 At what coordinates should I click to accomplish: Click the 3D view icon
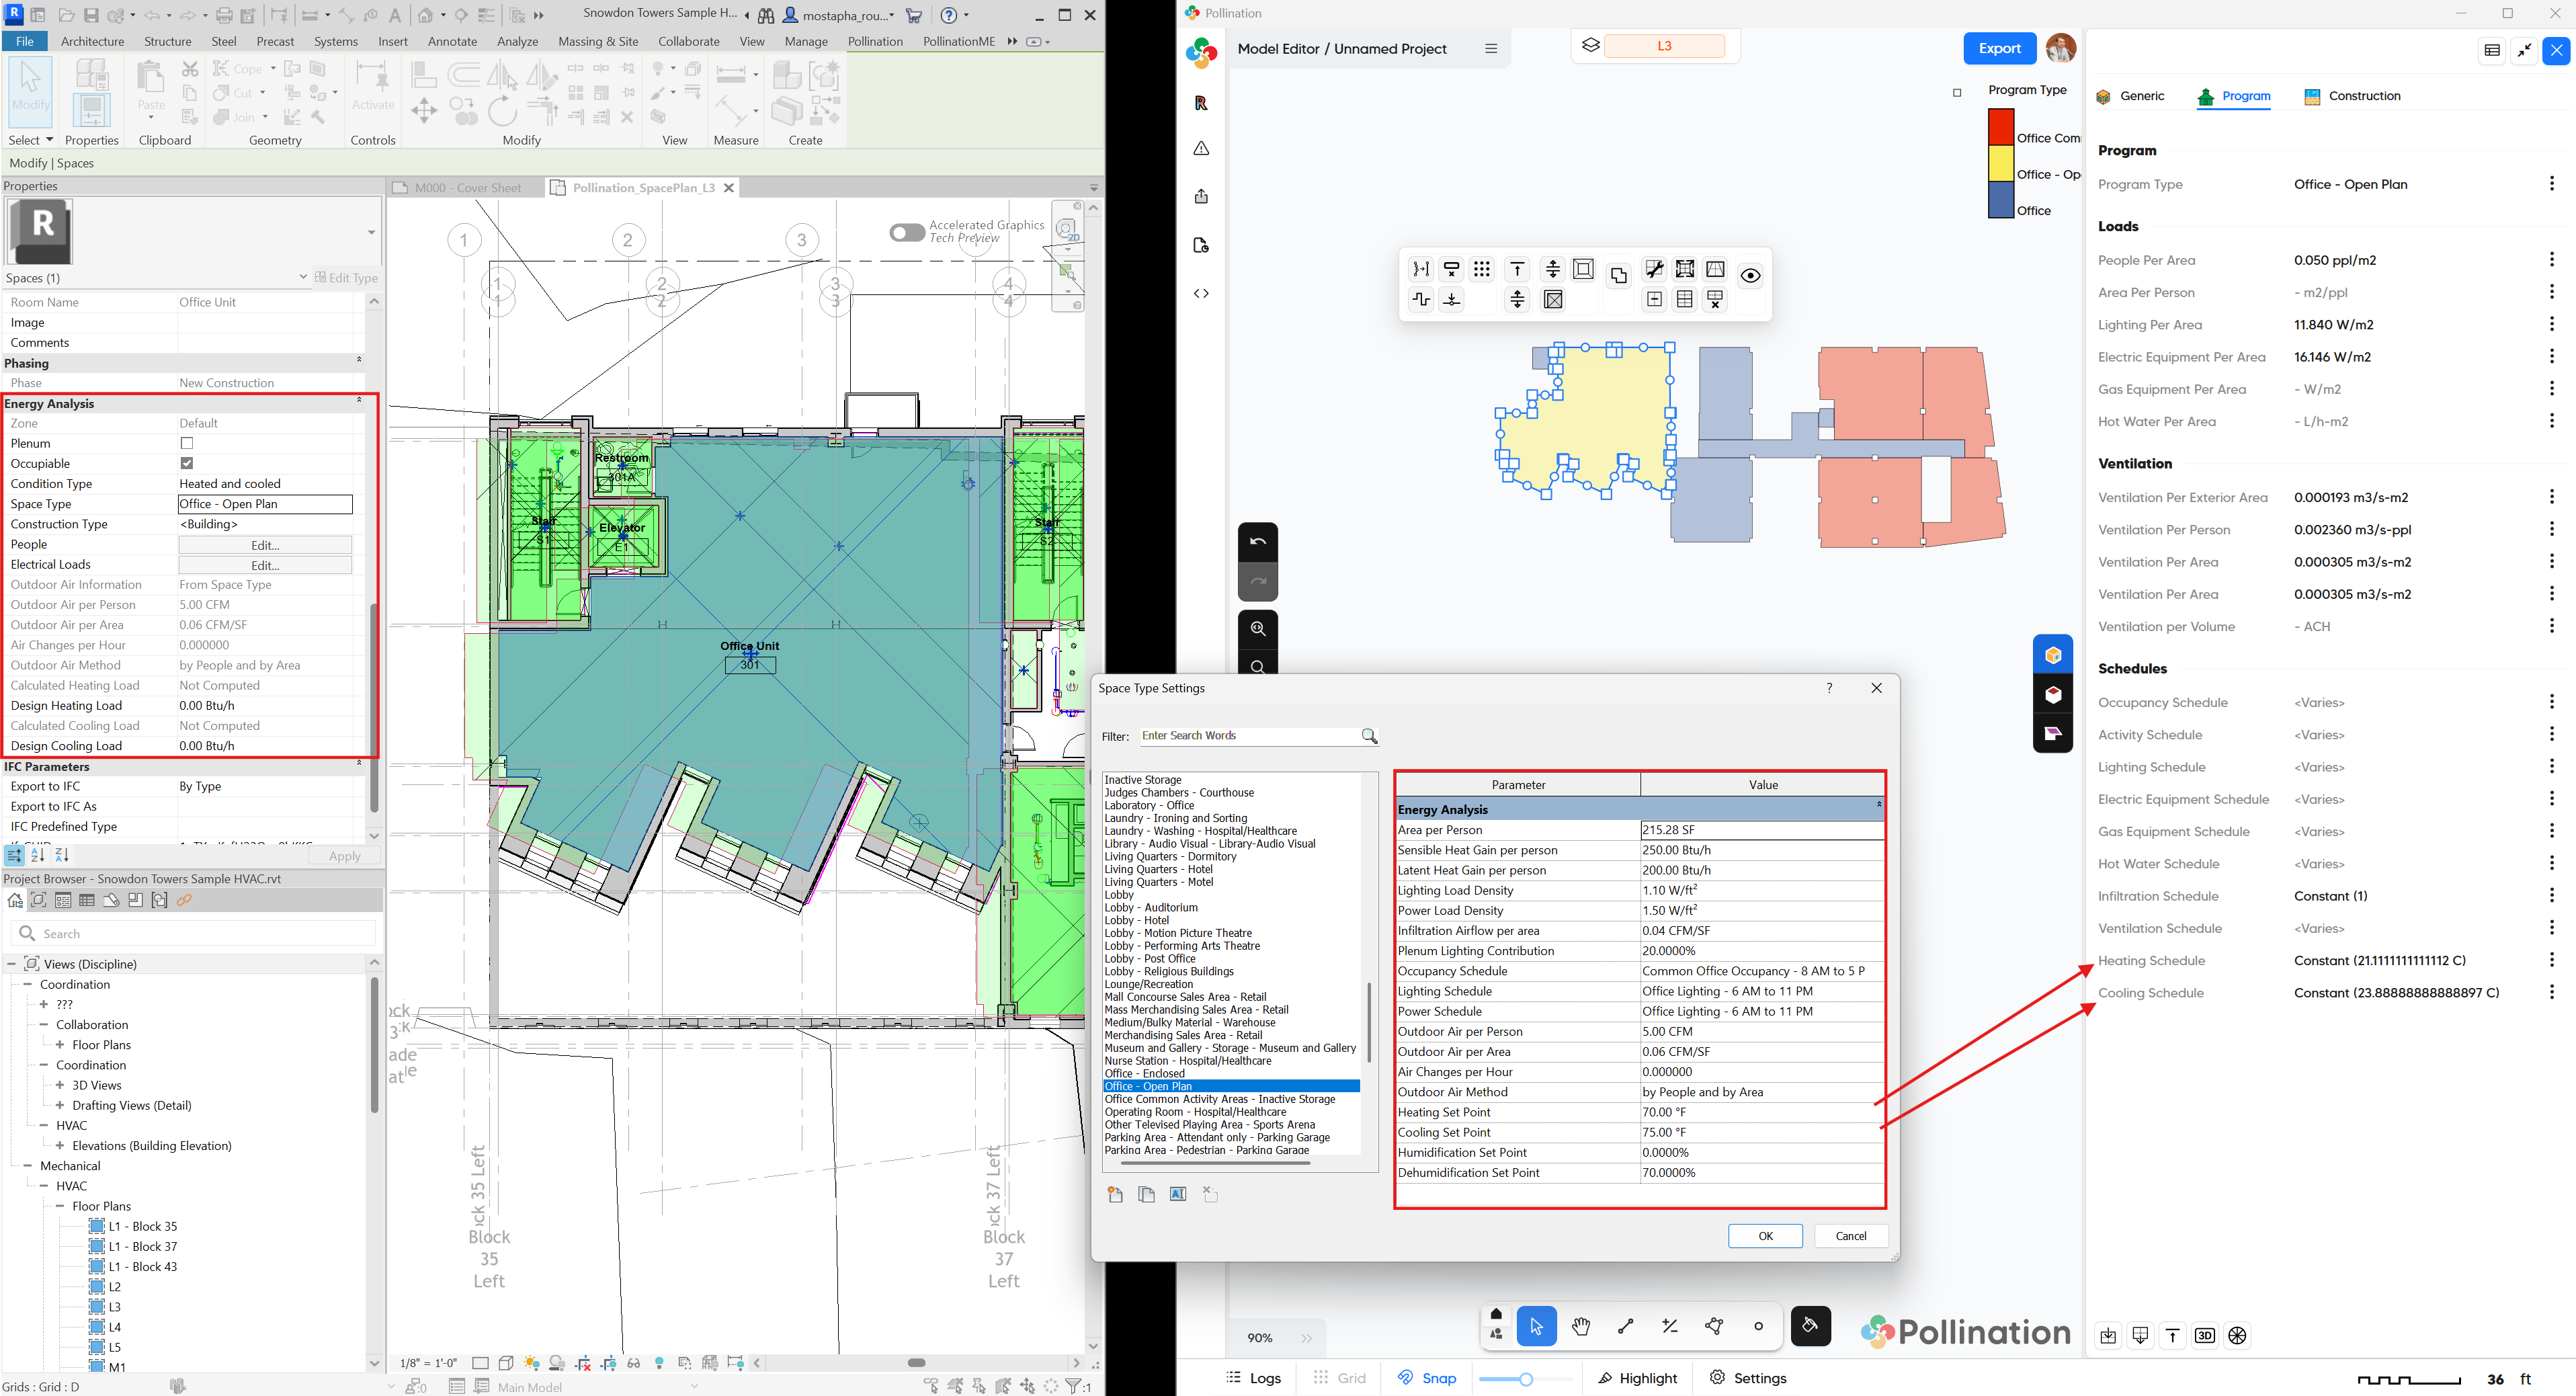[x=2204, y=1336]
